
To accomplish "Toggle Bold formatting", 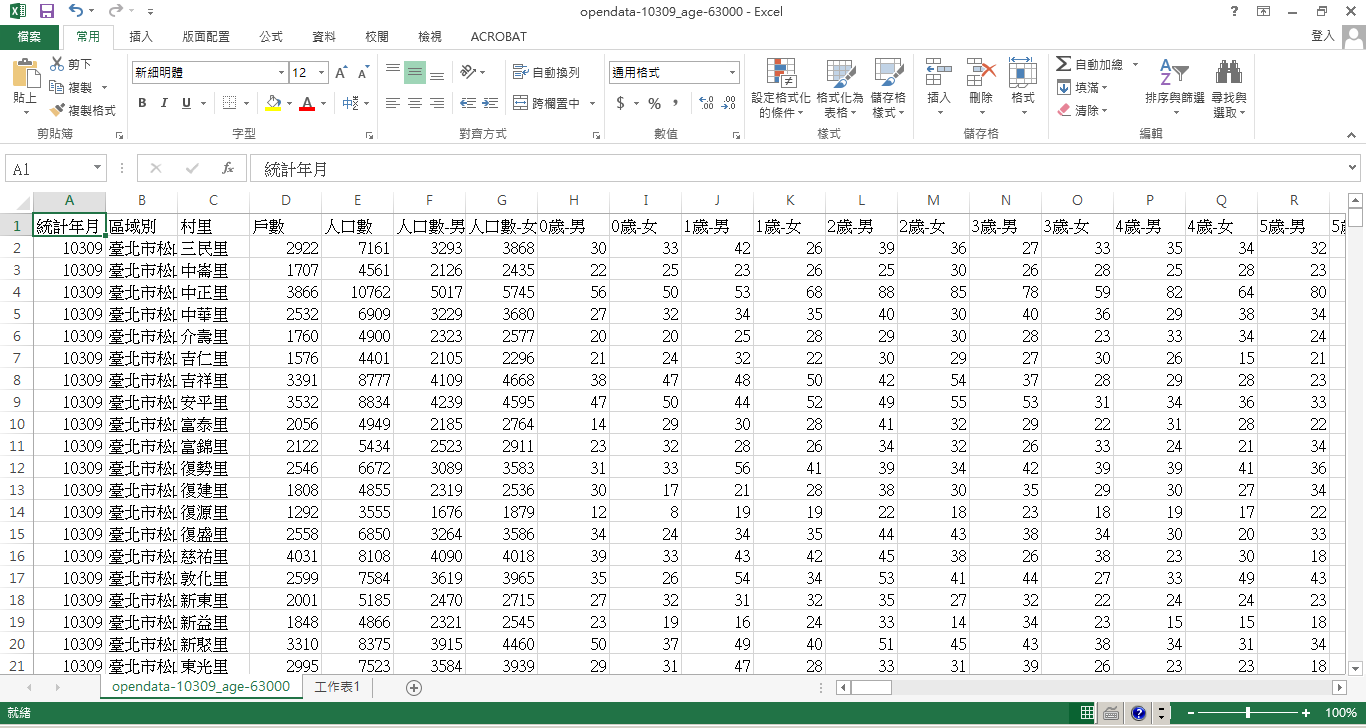I will pos(142,103).
